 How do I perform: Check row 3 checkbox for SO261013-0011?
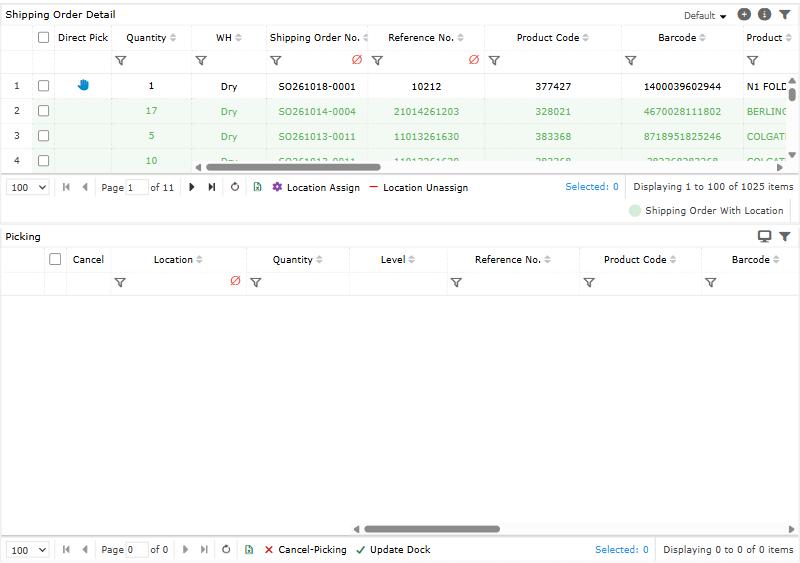point(43,136)
